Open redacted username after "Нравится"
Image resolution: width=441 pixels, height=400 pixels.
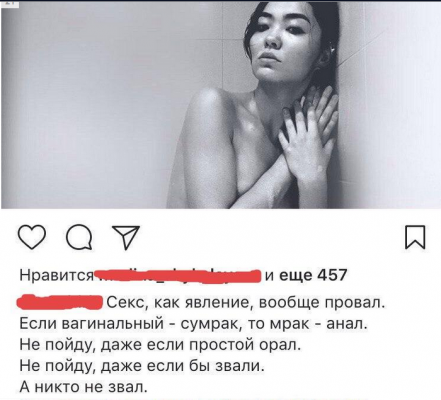click(177, 277)
